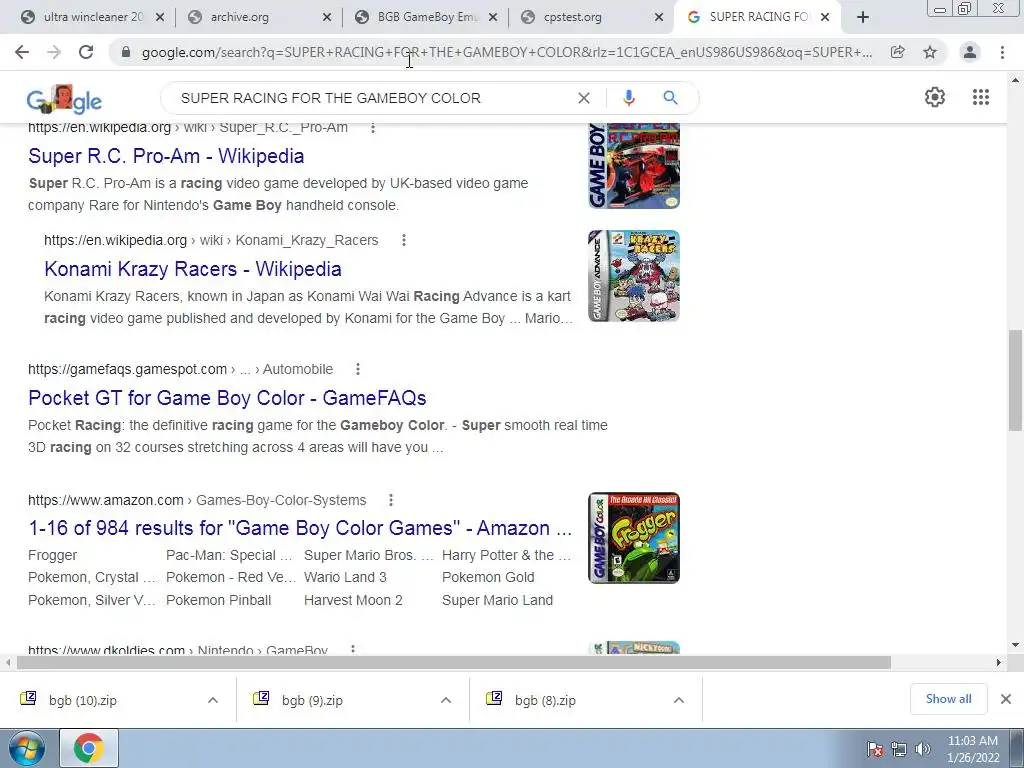Open options for Konami Krazy Racers result
The width and height of the screenshot is (1024, 768).
pyautogui.click(x=404, y=240)
